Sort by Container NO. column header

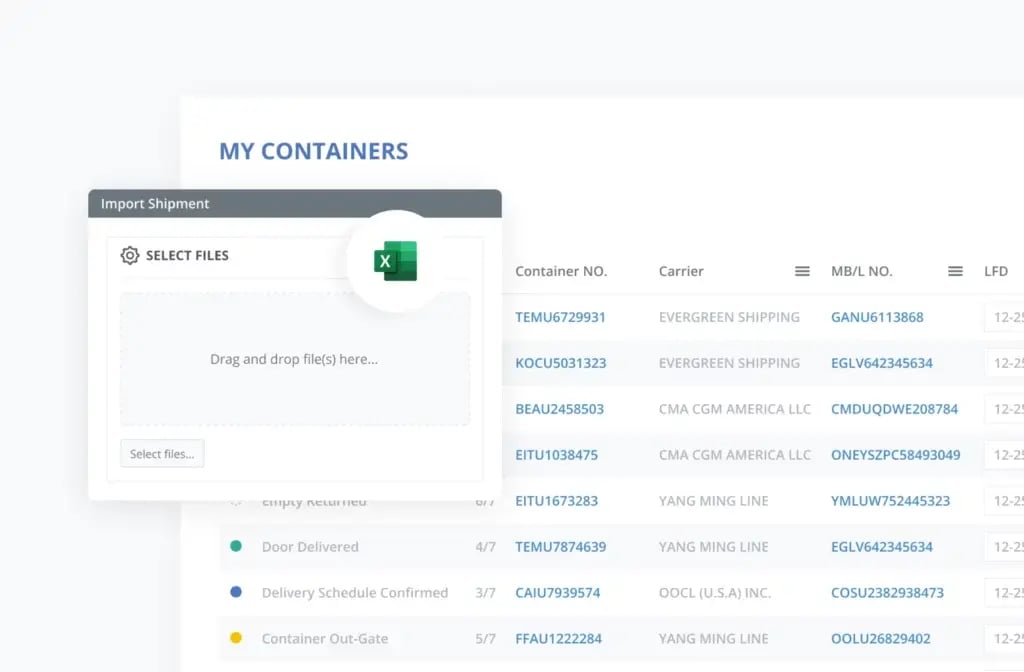[x=561, y=271]
